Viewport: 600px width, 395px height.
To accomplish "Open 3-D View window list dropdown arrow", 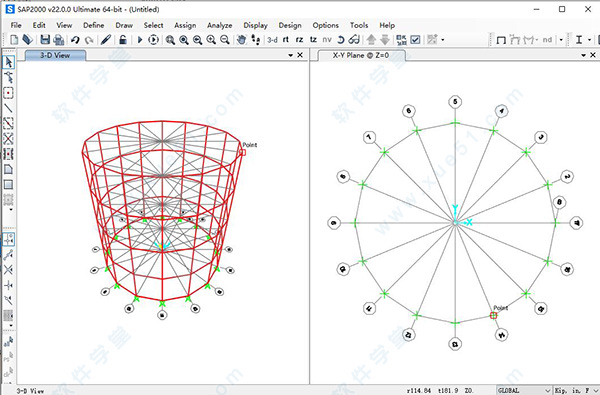I will pyautogui.click(x=290, y=55).
